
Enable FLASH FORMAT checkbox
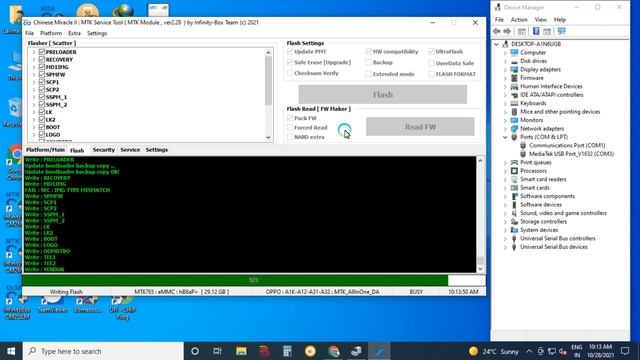tap(431, 74)
